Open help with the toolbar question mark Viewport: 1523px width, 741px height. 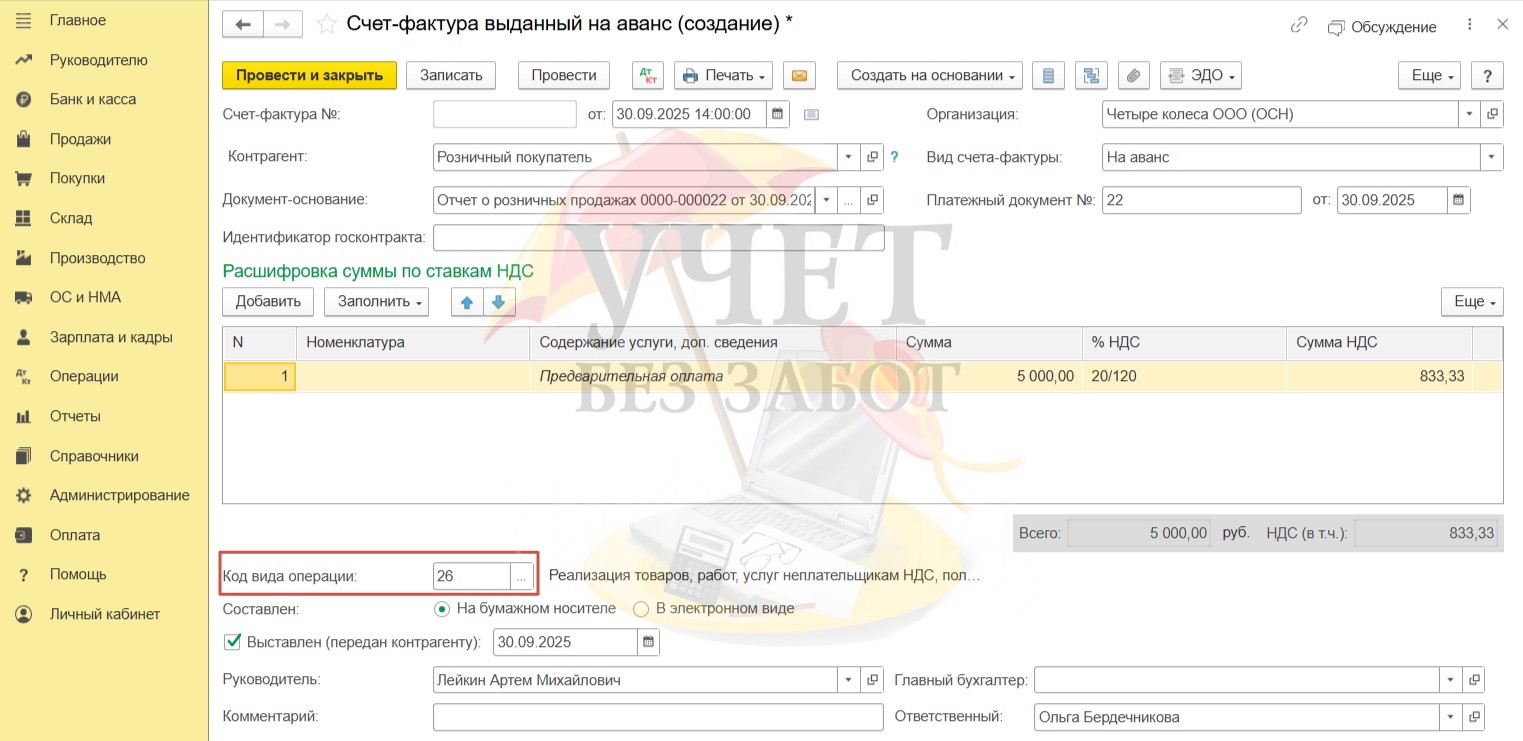click(1488, 75)
